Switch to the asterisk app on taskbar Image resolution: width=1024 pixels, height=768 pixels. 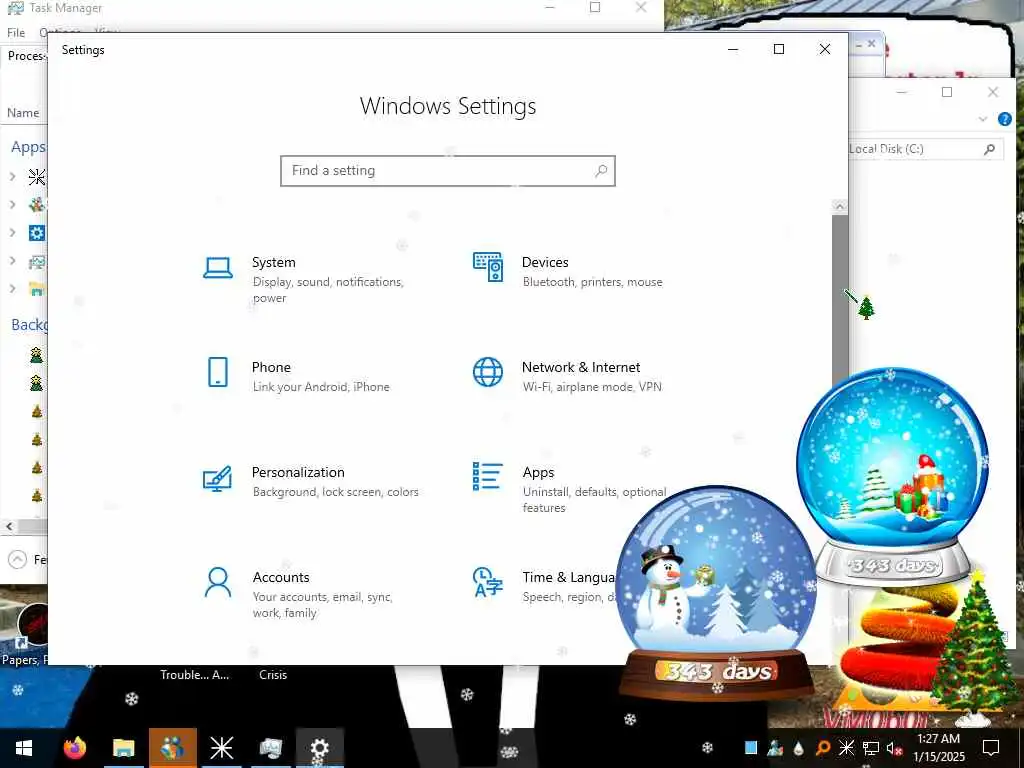pyautogui.click(x=221, y=748)
